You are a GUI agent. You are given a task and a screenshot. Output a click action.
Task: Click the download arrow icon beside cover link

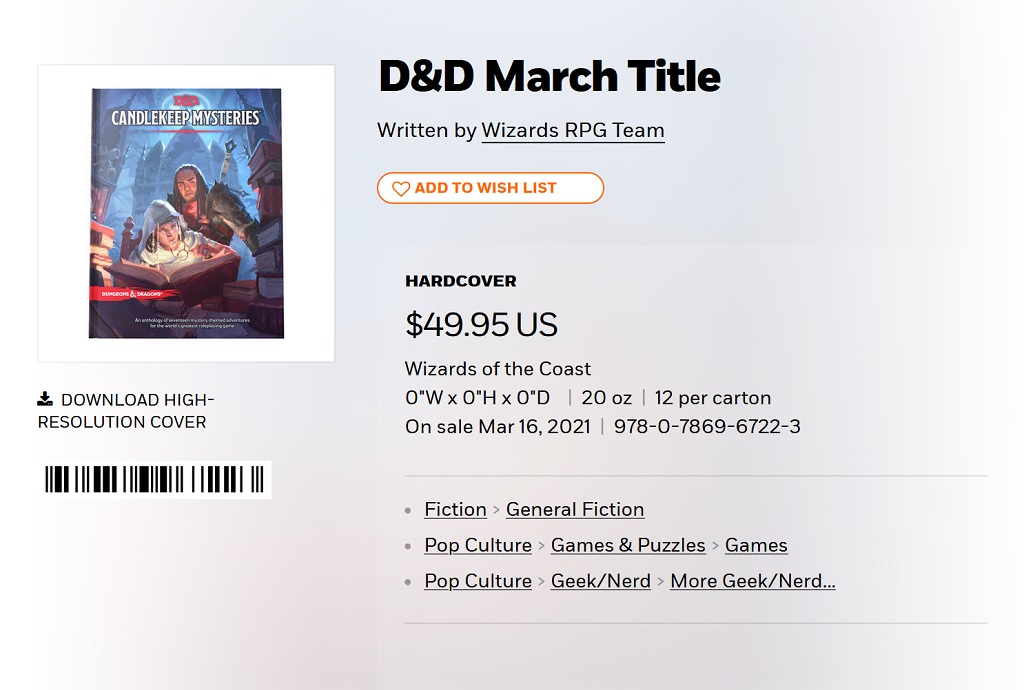(x=45, y=399)
